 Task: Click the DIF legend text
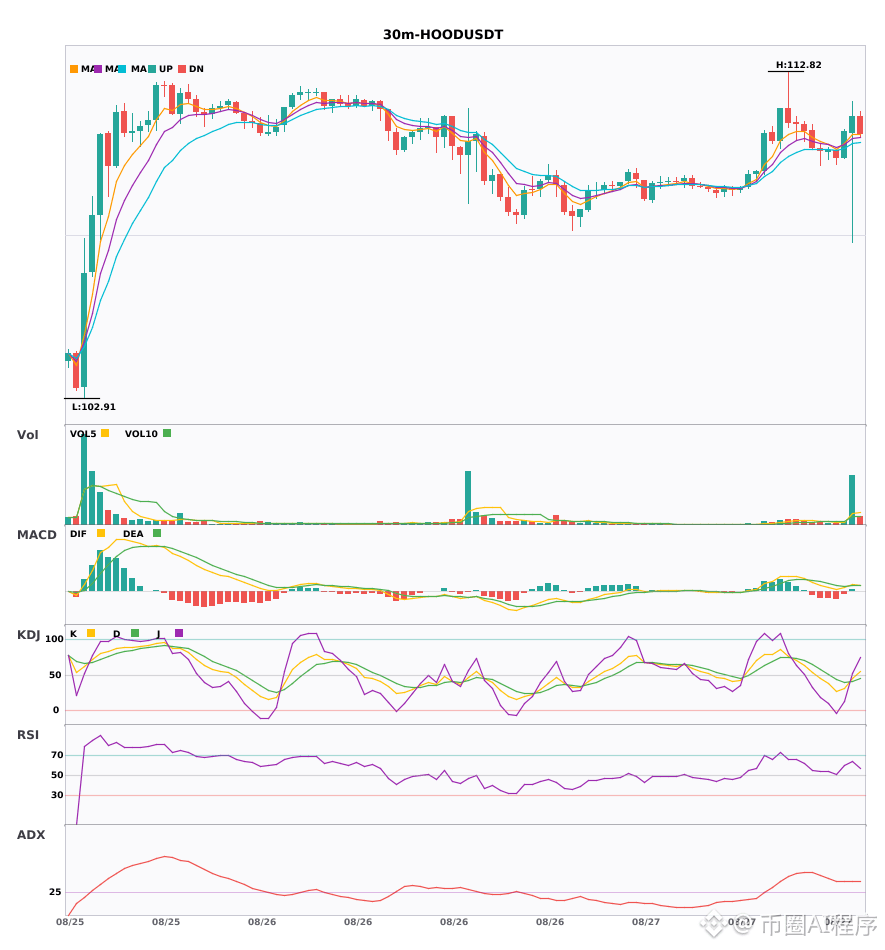[78, 534]
